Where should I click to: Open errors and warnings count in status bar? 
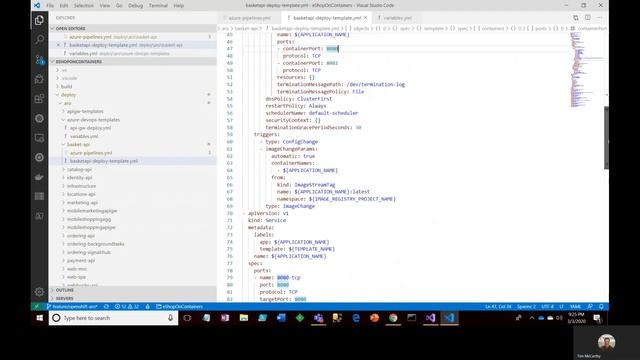127,307
